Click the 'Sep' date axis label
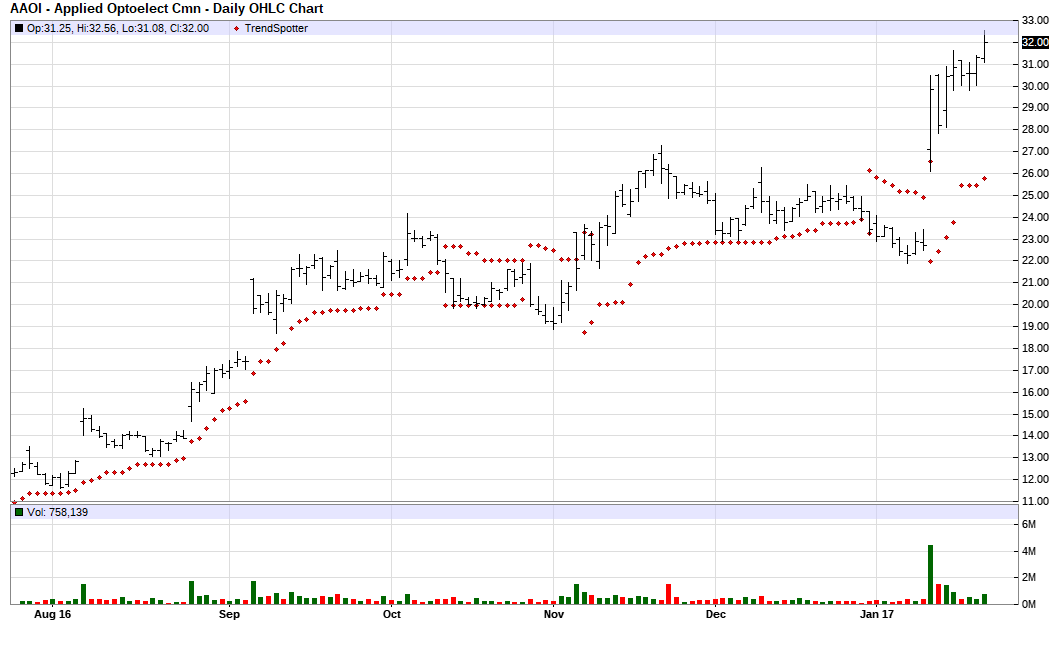 click(229, 615)
